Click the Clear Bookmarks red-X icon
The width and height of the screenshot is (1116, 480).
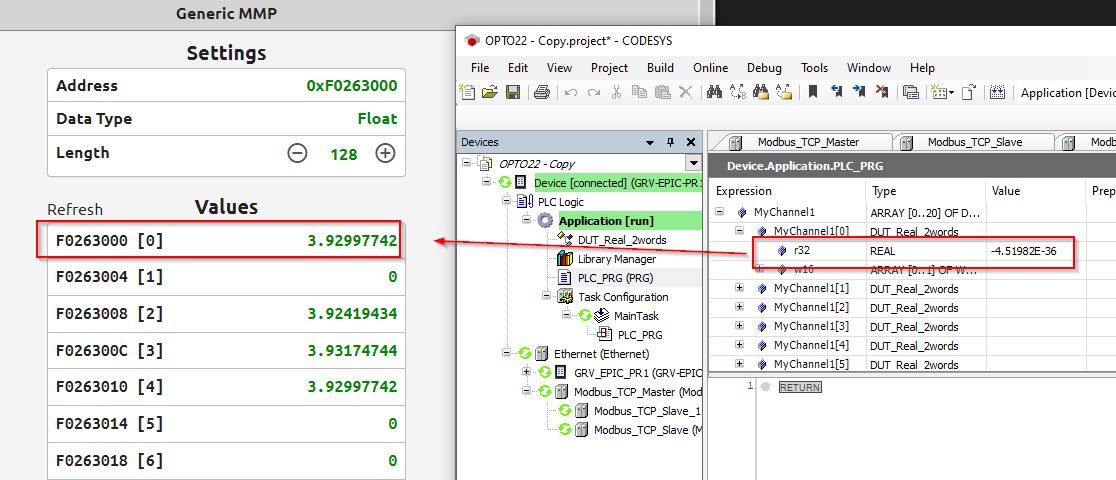tap(883, 92)
